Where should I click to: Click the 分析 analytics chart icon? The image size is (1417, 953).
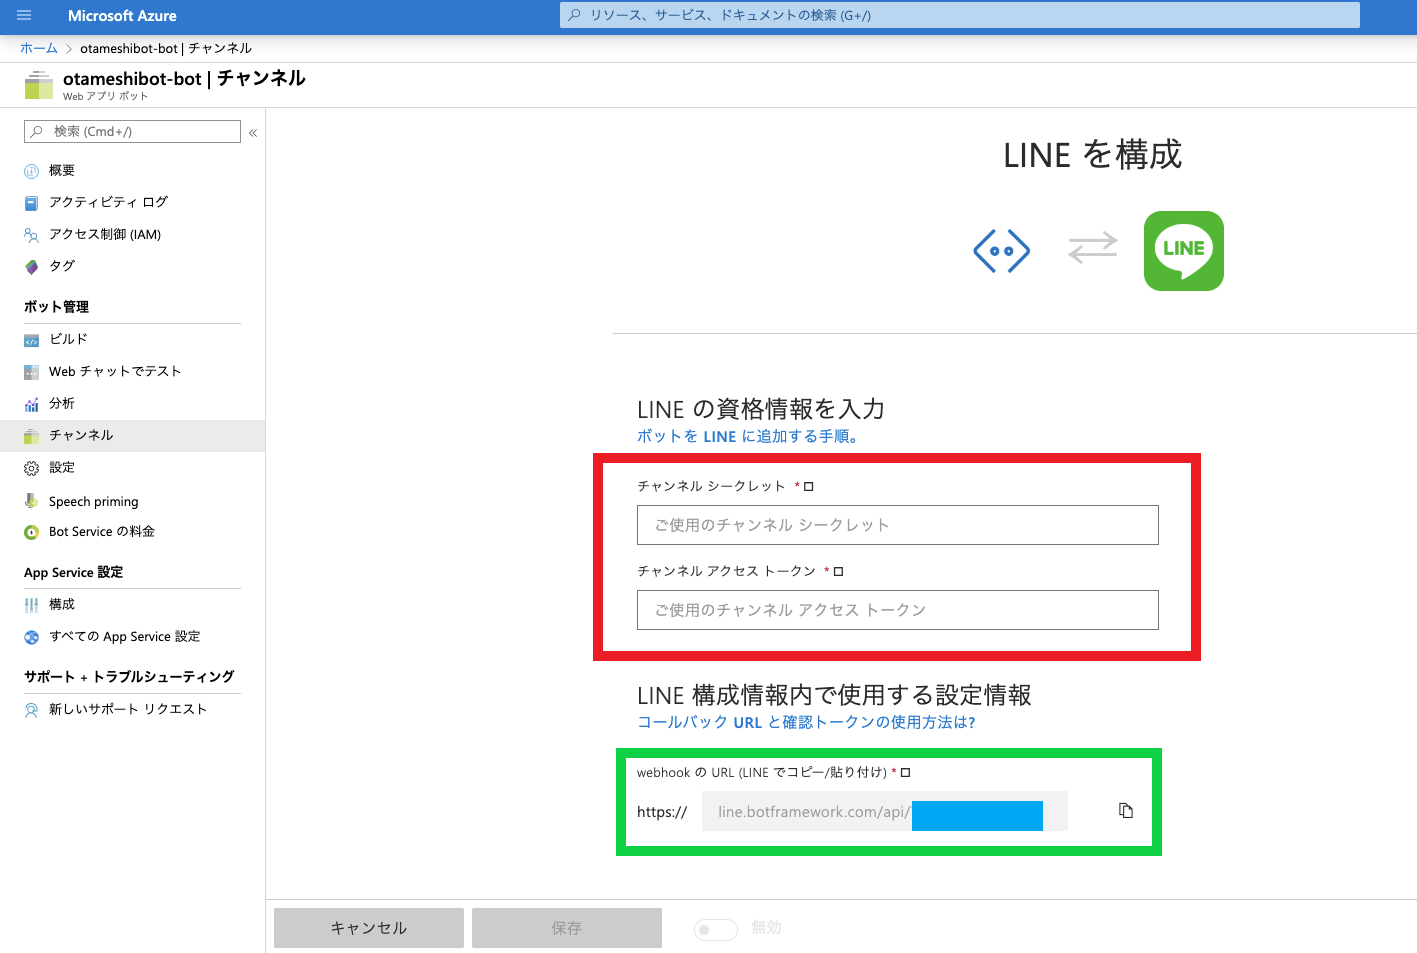(31, 404)
